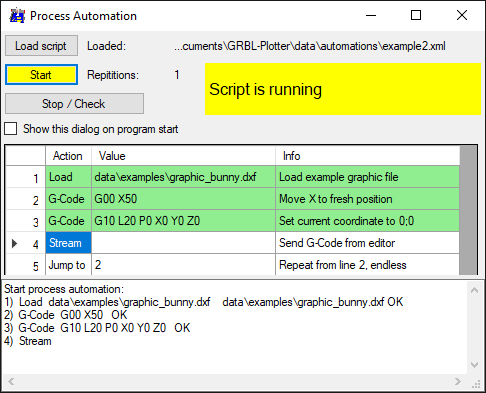Image resolution: width=486 pixels, height=393 pixels.
Task: Select the G-Code action cell in row 2
Action: click(x=68, y=199)
